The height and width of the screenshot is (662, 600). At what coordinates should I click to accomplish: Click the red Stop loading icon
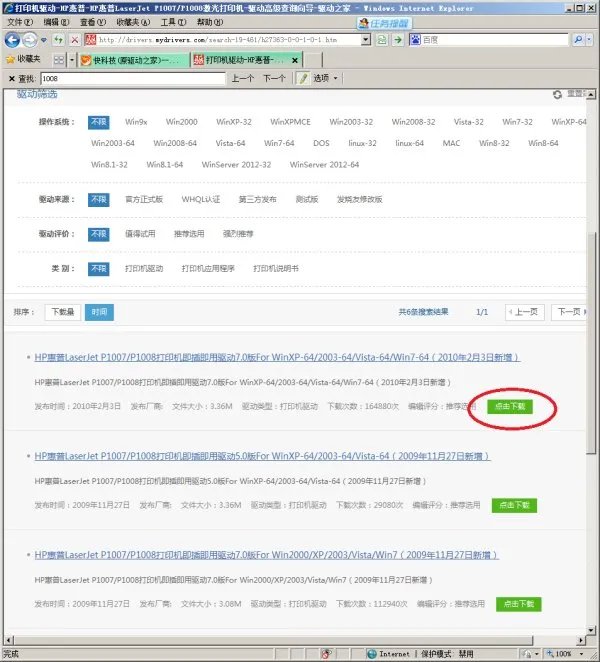click(x=75, y=40)
